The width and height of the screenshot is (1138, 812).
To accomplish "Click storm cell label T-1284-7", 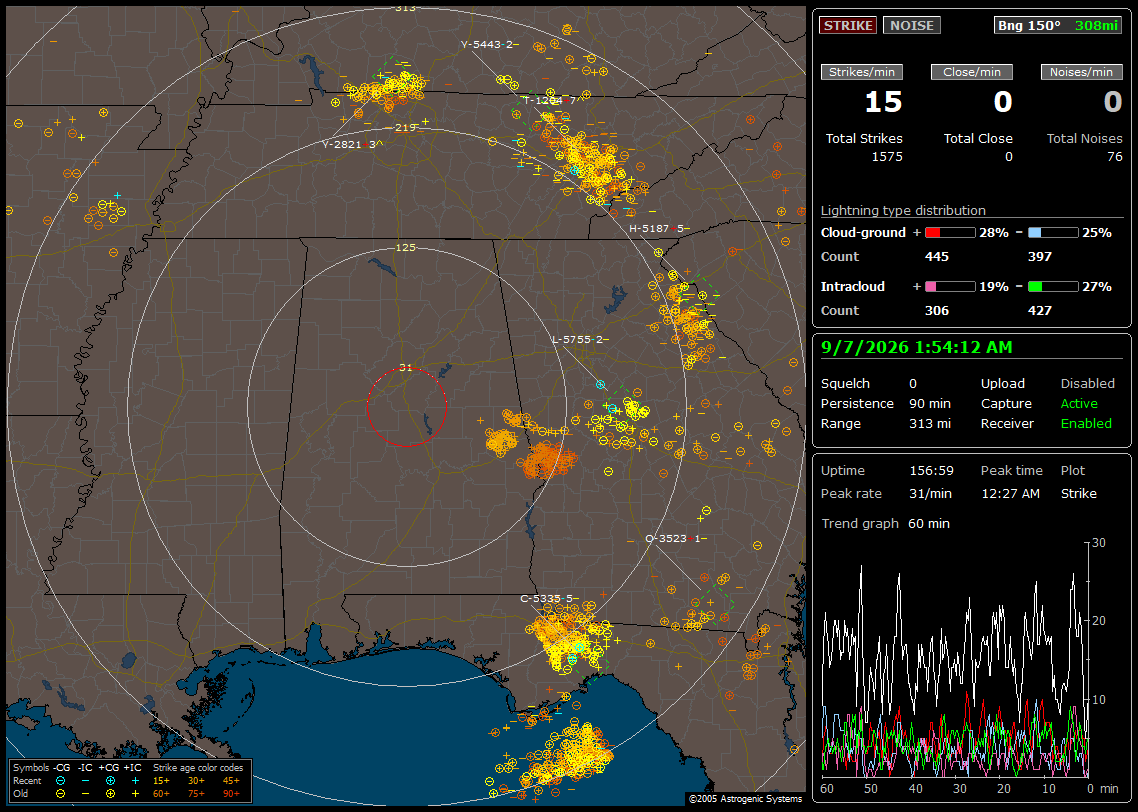I will point(549,100).
